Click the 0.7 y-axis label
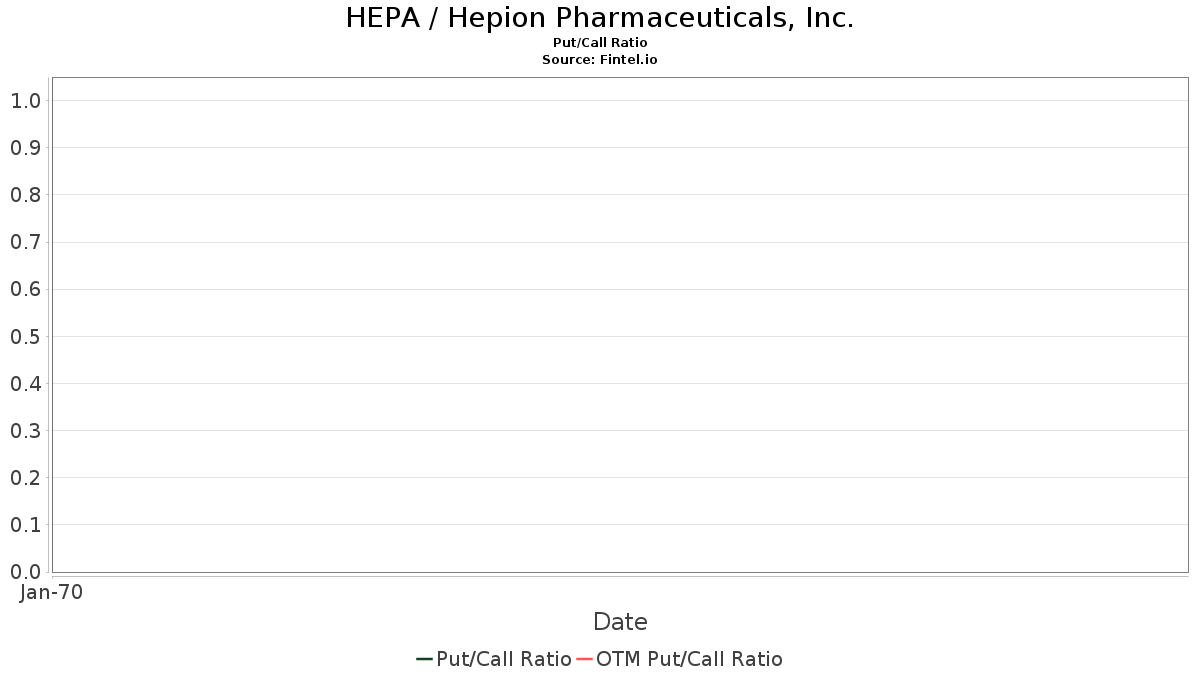Viewport: 1200px width, 675px height. (25, 242)
